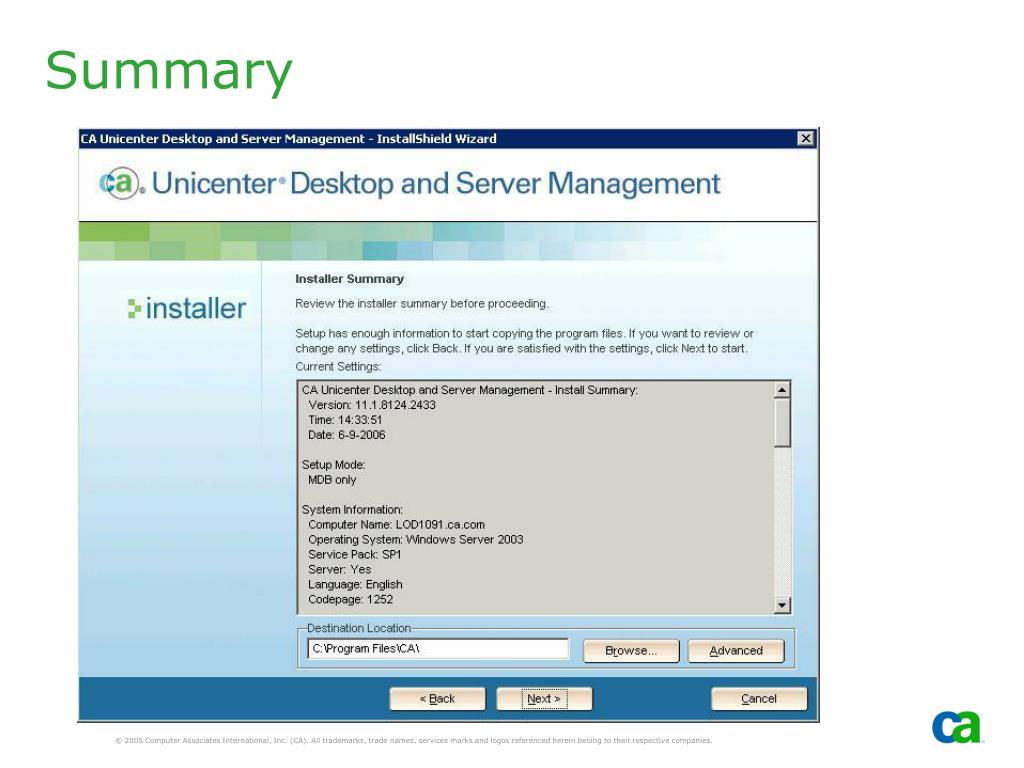Click 'Review the installer summary before proceeding' text

click(422, 304)
